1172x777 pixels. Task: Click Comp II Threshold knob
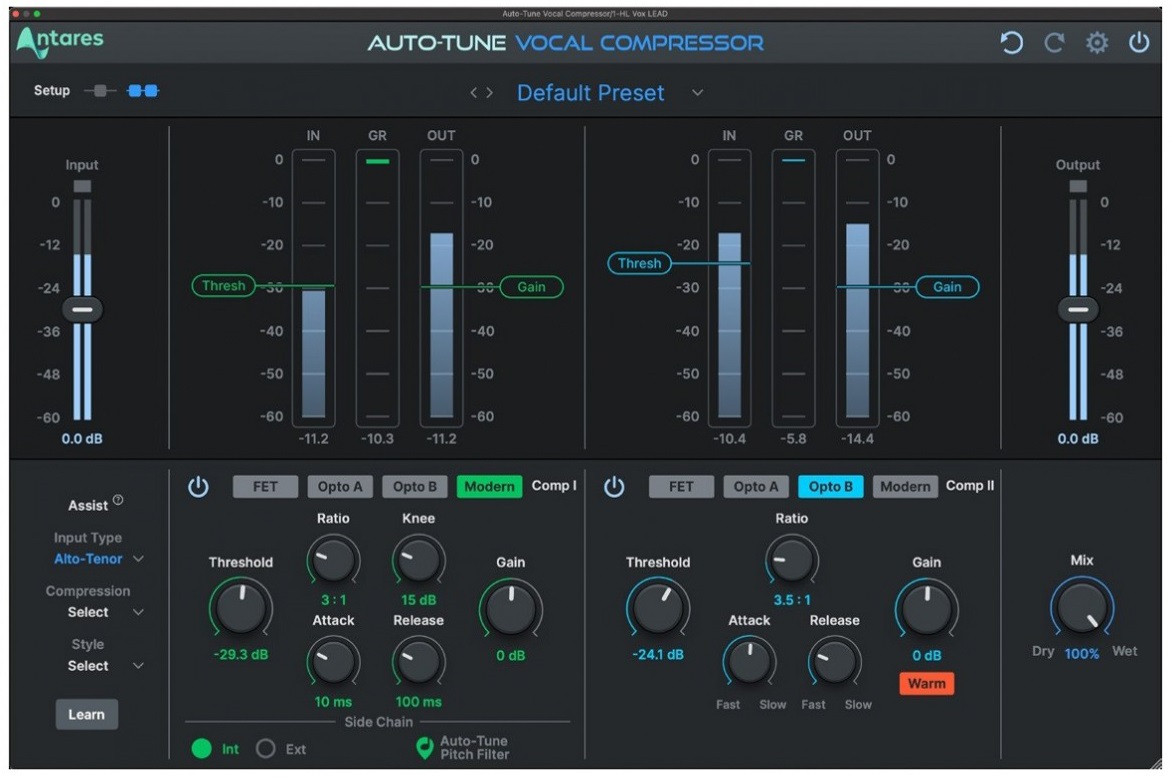[x=658, y=608]
